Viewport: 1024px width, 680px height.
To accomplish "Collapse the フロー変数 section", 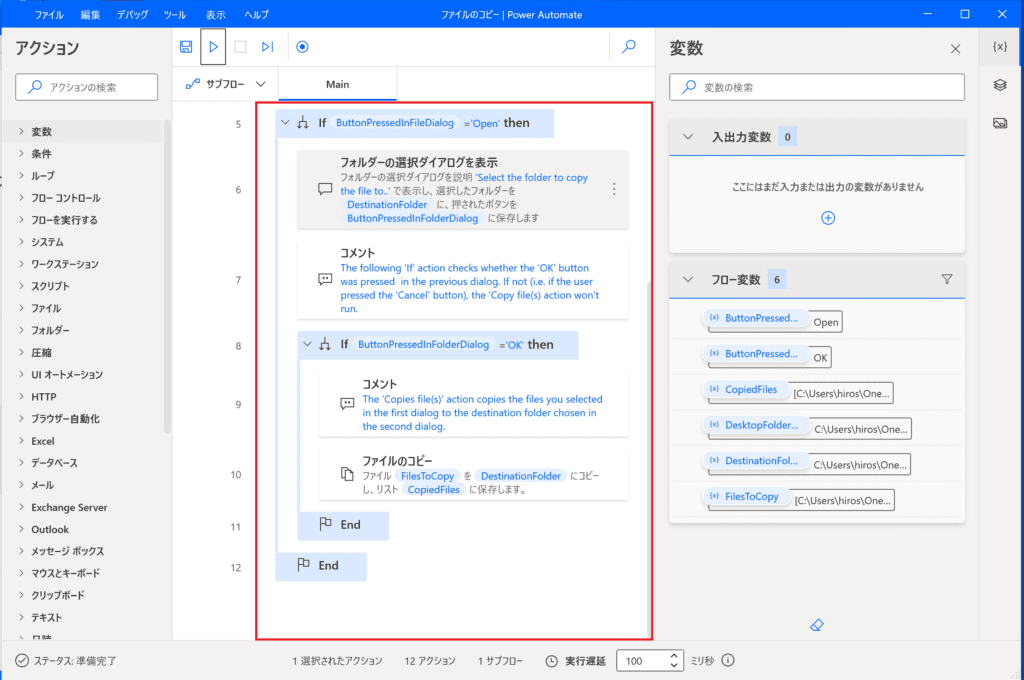I will (x=688, y=280).
